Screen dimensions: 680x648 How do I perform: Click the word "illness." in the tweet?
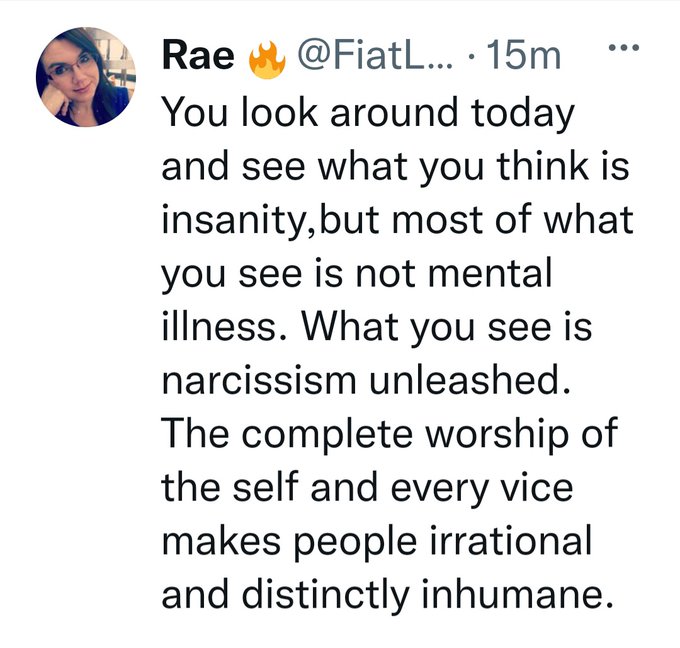coord(225,326)
